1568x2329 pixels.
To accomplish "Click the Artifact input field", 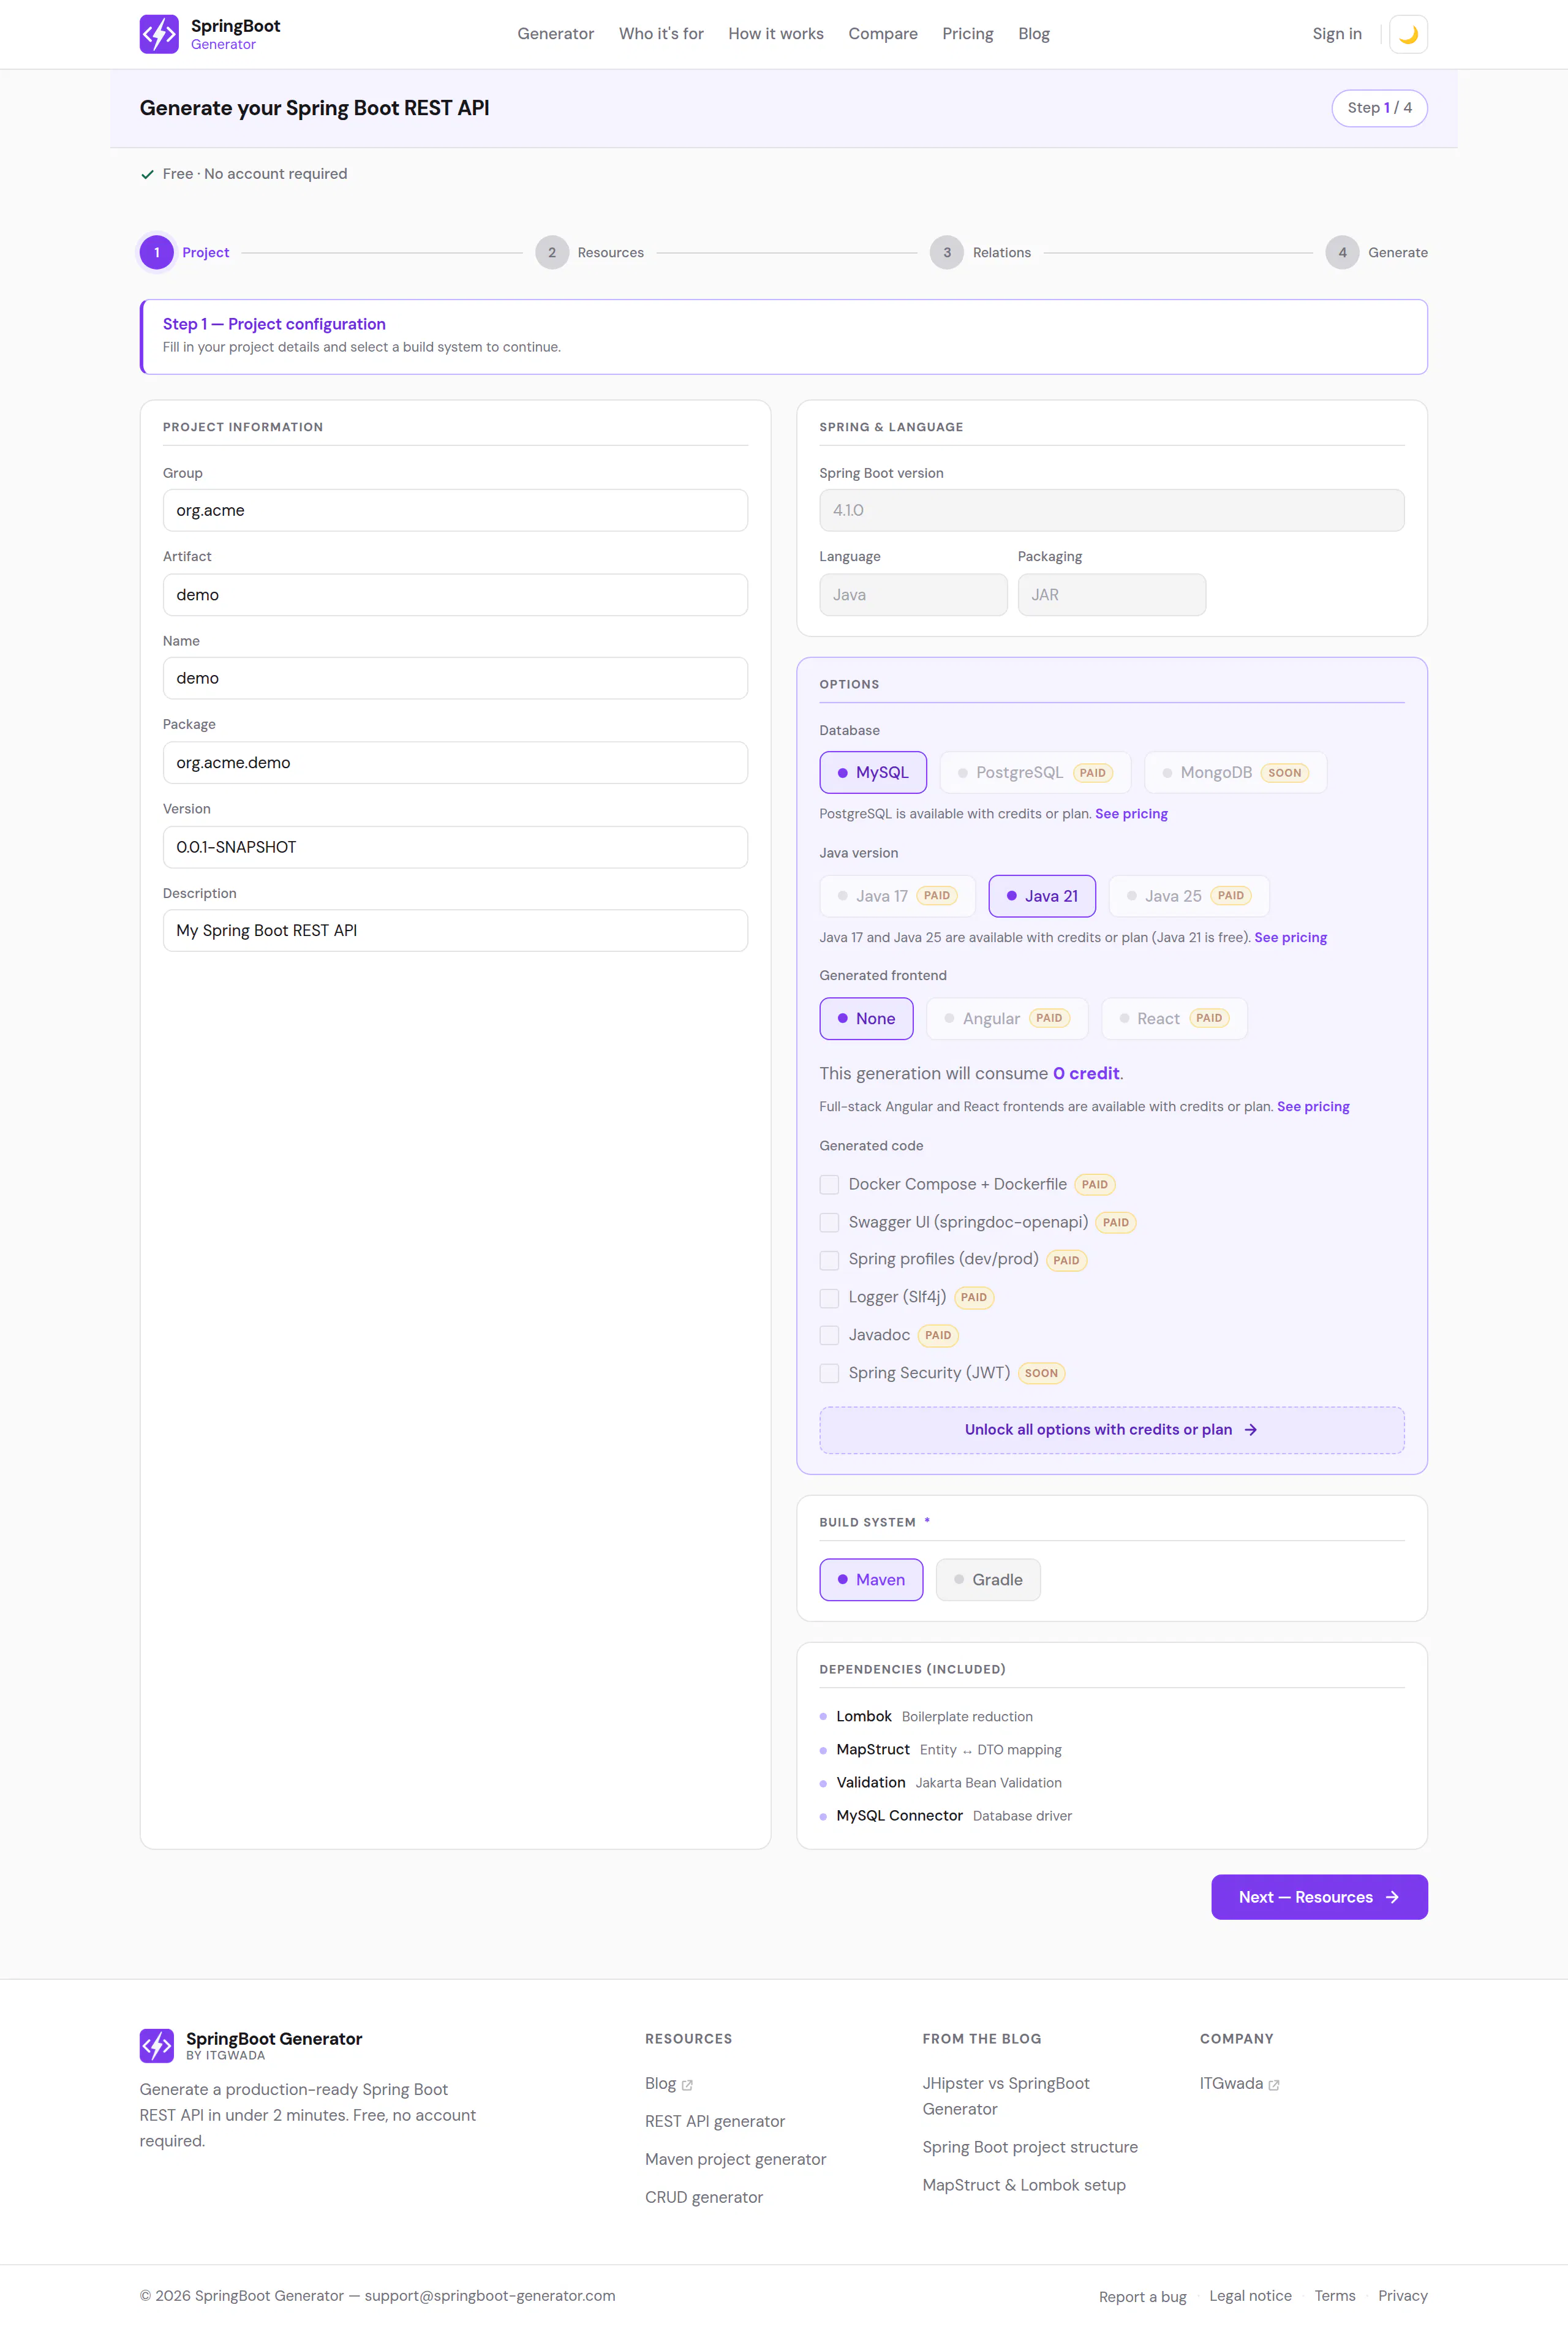I will 455,595.
